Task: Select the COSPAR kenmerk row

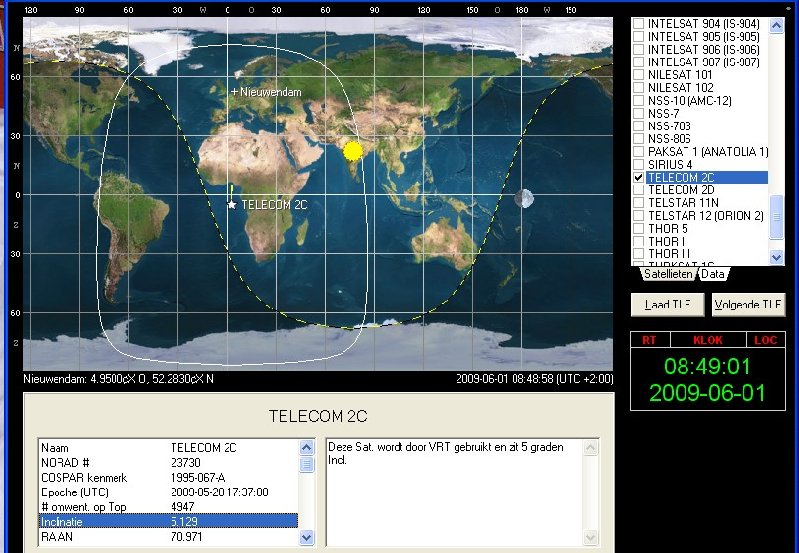Action: coord(168,478)
